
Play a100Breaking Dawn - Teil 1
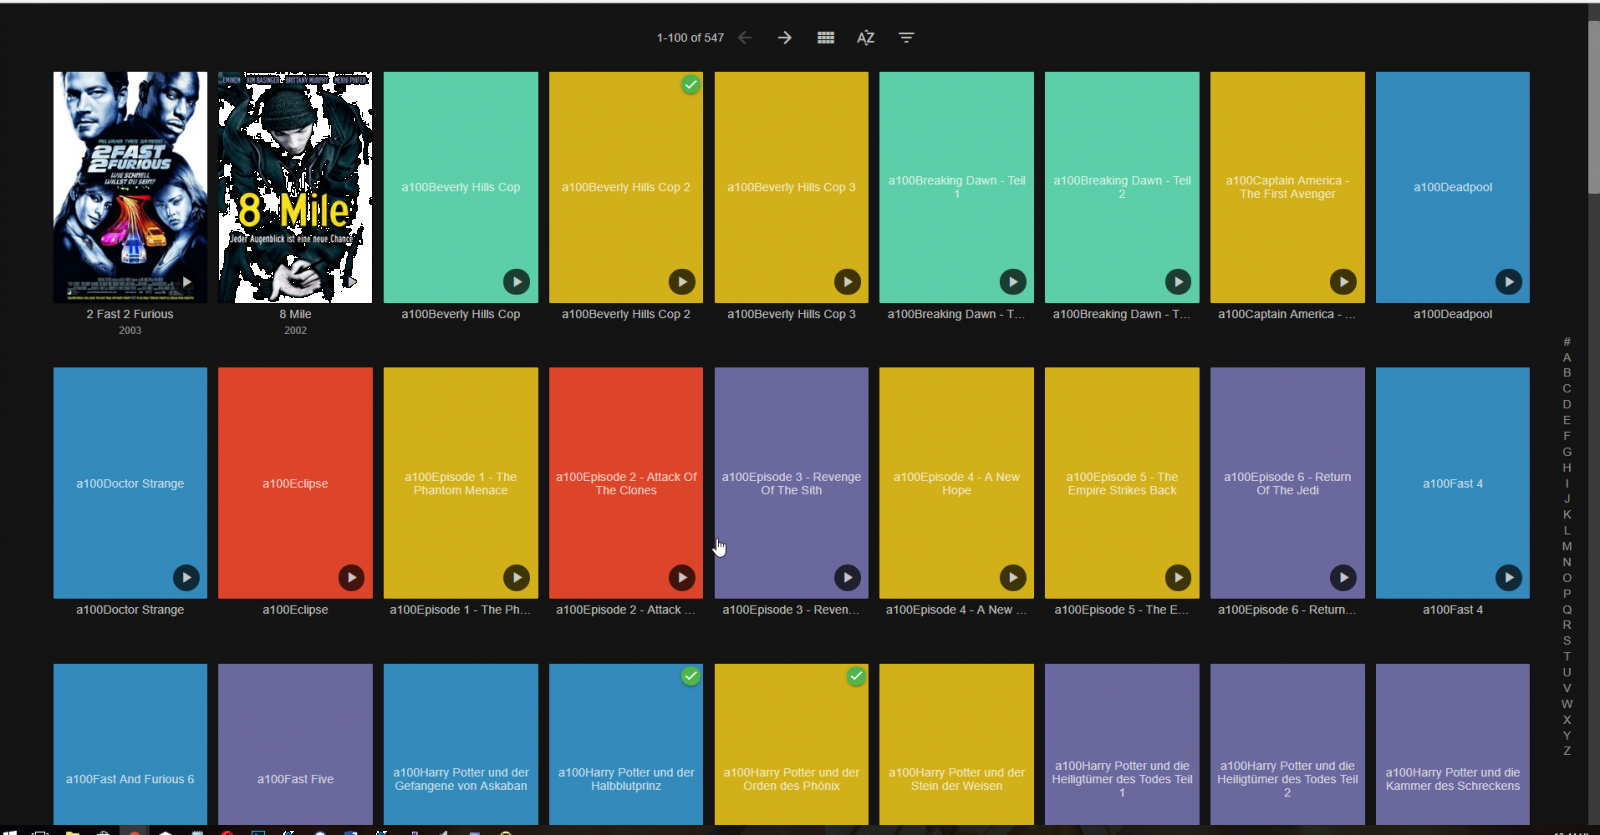tap(1013, 282)
